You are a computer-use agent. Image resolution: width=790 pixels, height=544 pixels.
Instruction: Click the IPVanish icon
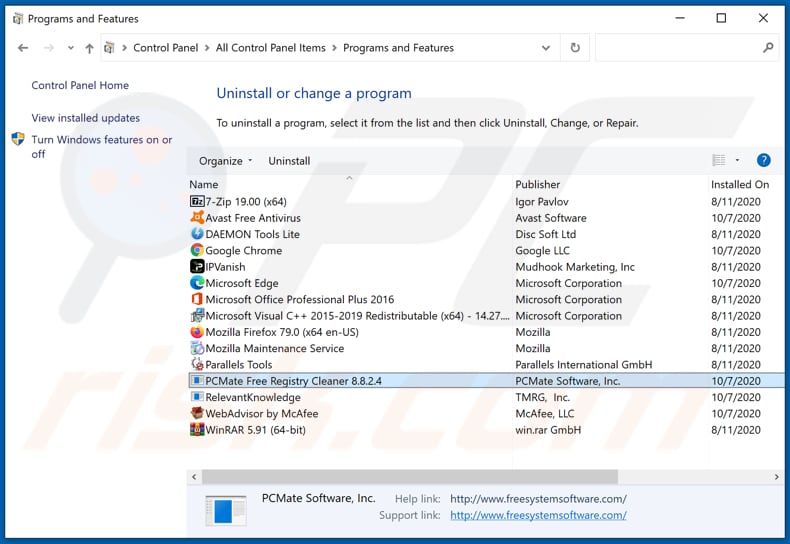(197, 266)
